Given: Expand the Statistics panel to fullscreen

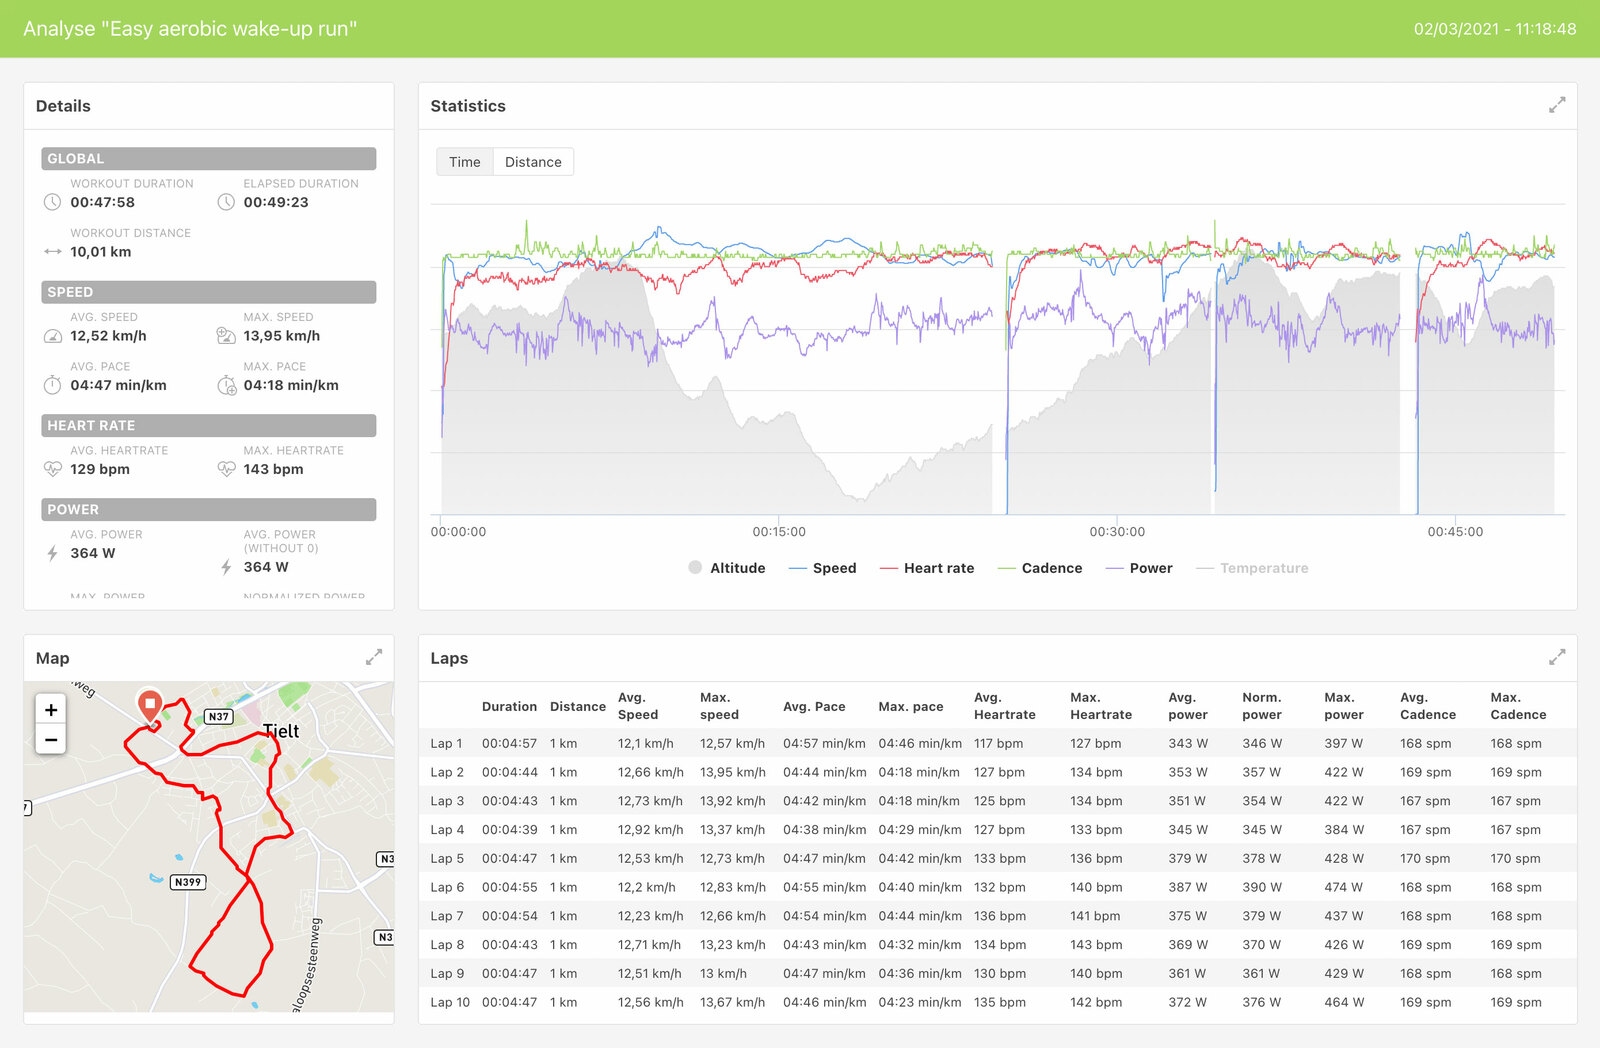Looking at the screenshot, I should (x=1557, y=104).
